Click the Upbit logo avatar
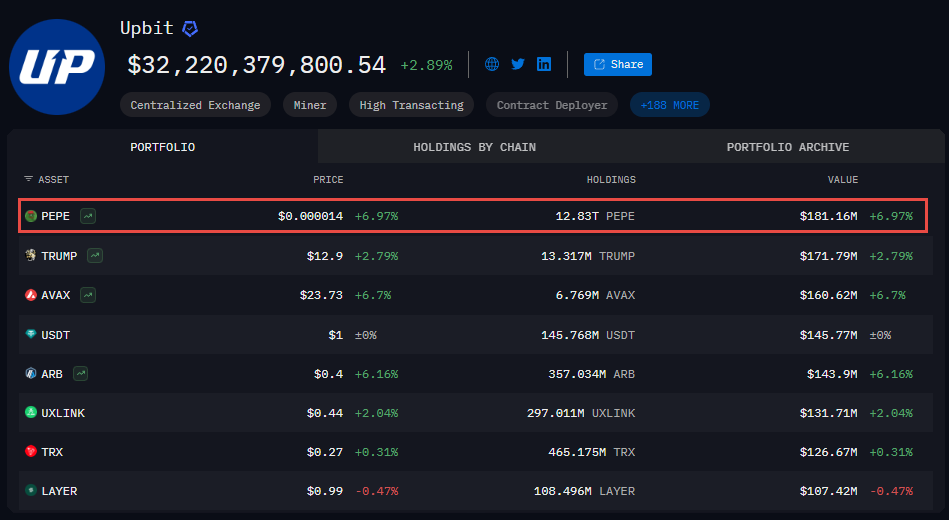Image resolution: width=949 pixels, height=520 pixels. tap(57, 67)
